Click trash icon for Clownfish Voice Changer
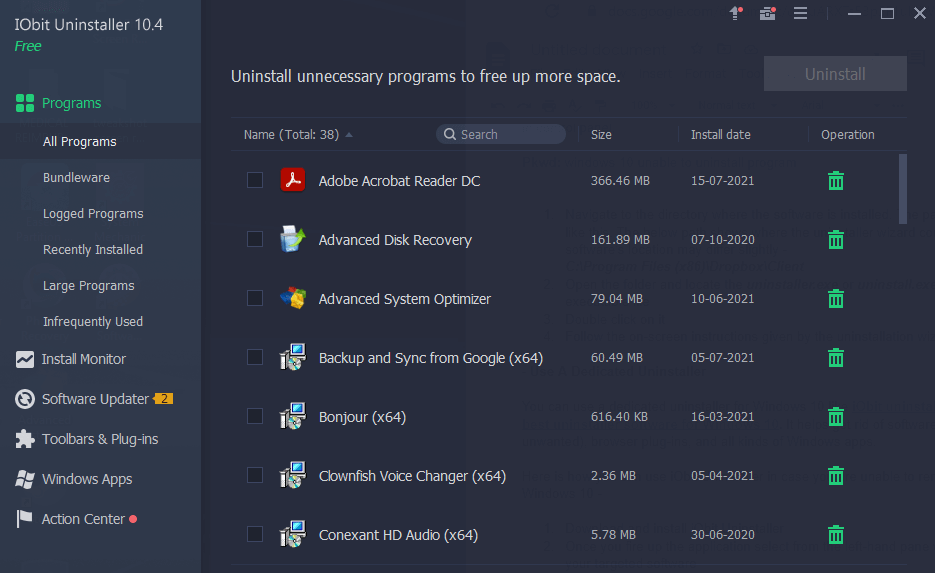This screenshot has height=573, width=935. click(x=835, y=475)
